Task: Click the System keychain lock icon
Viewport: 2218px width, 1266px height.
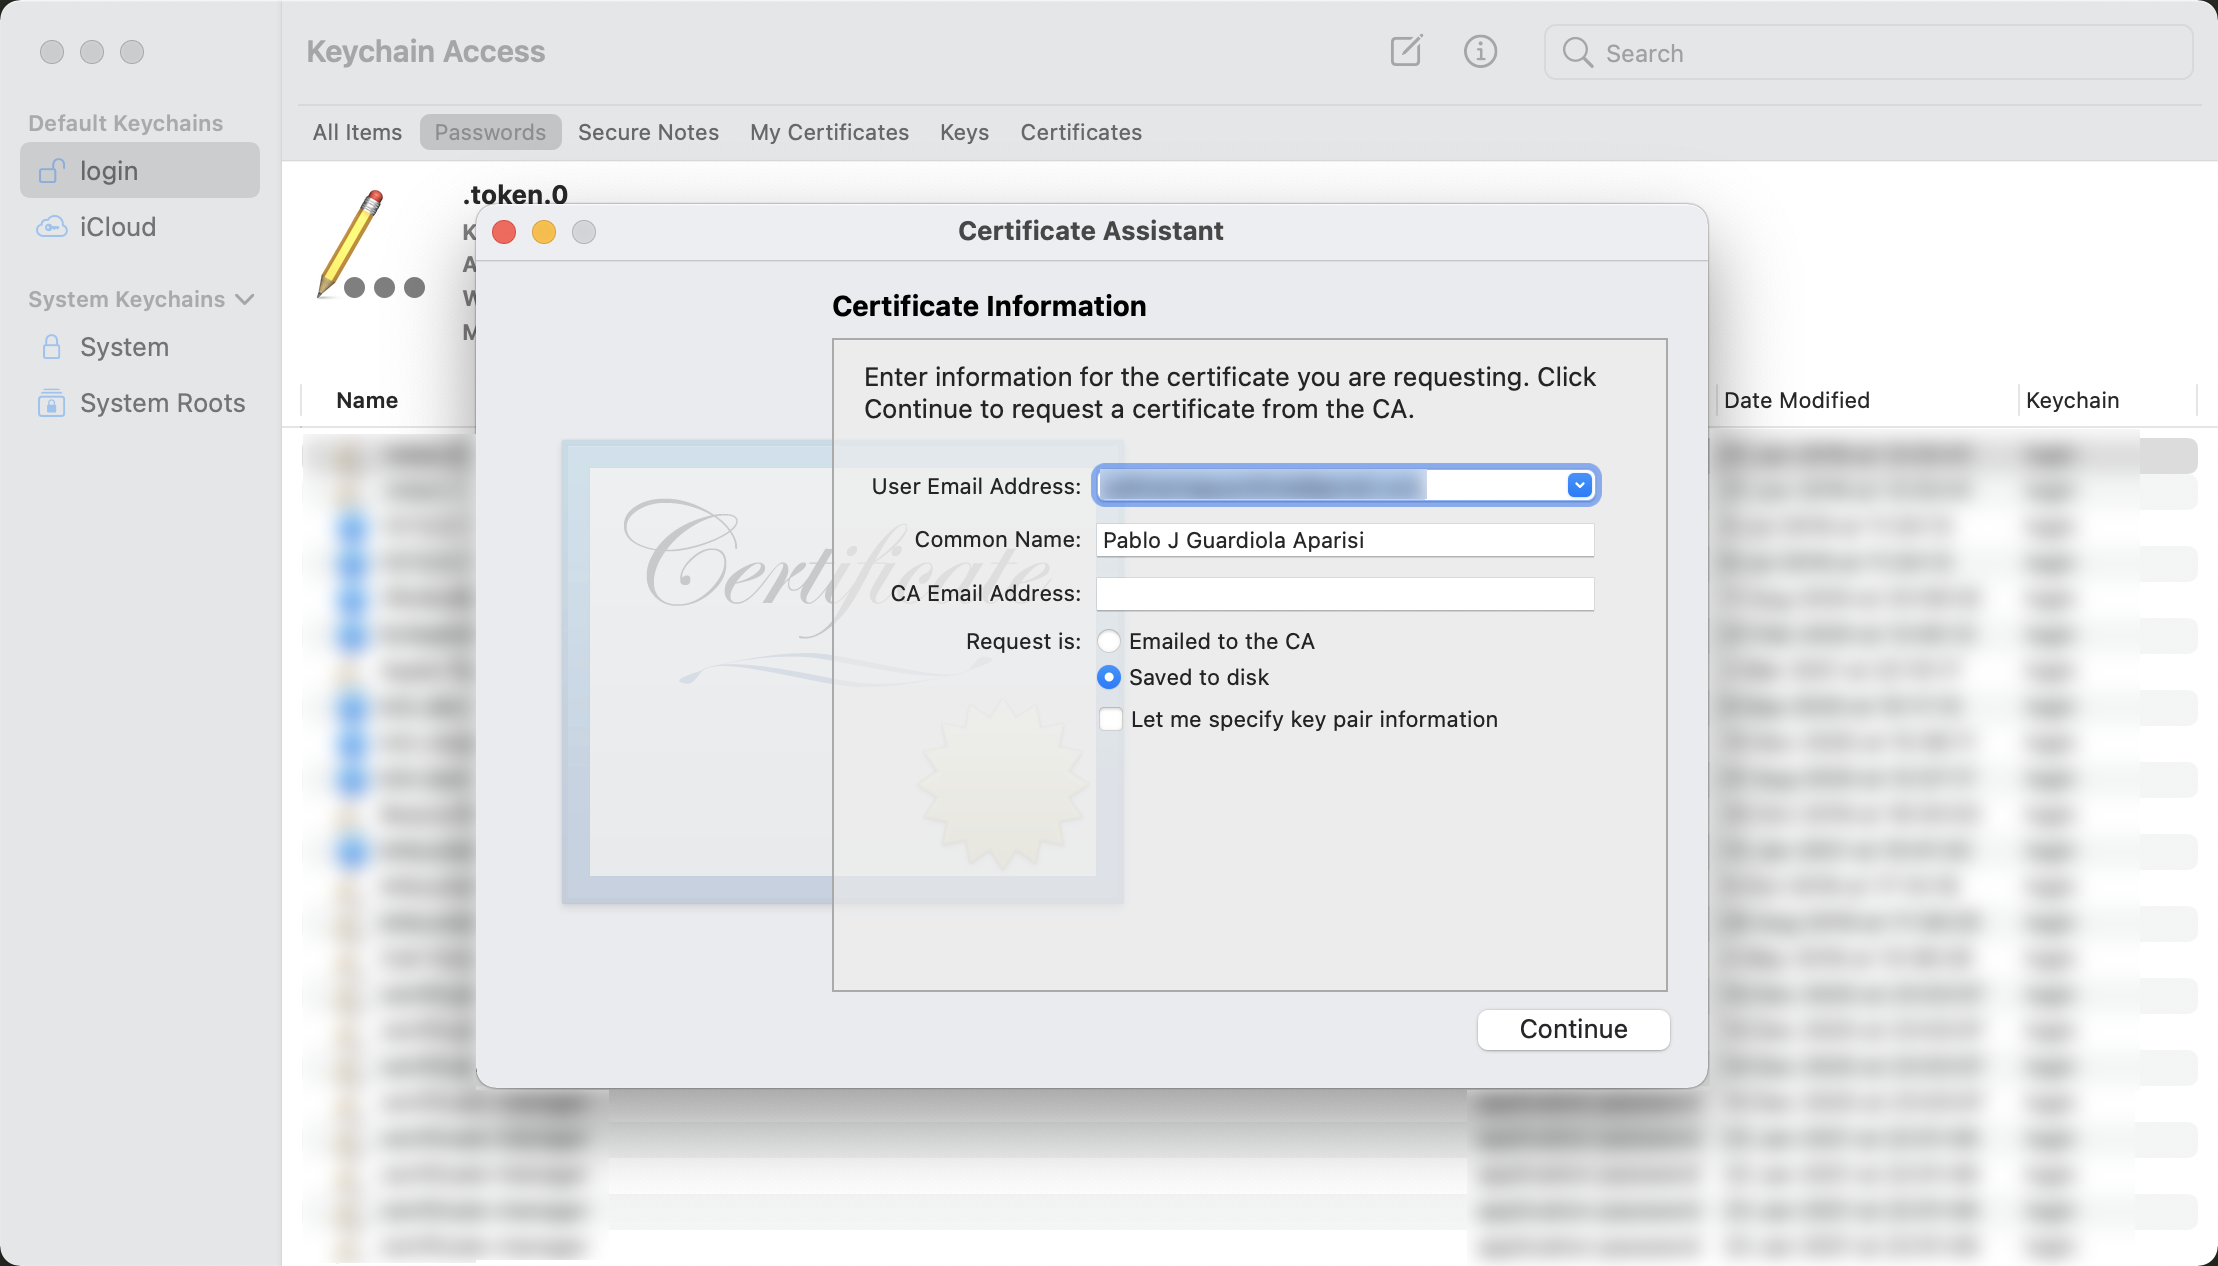Action: [52, 347]
